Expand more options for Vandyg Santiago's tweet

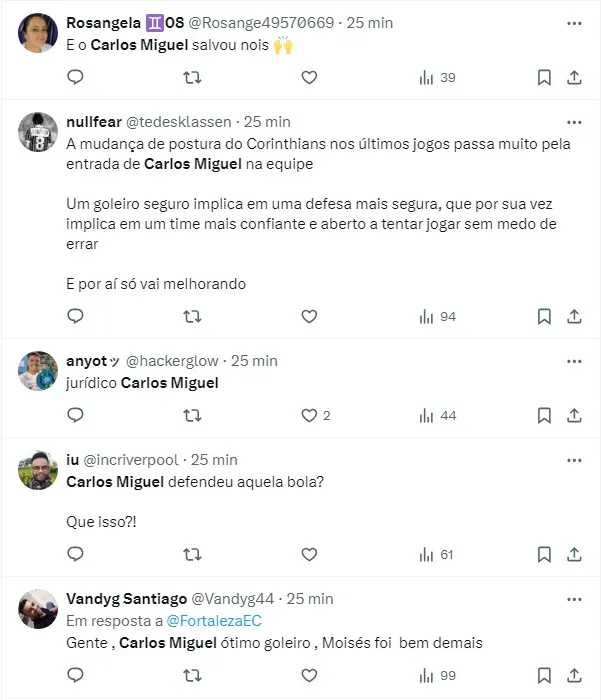[574, 598]
